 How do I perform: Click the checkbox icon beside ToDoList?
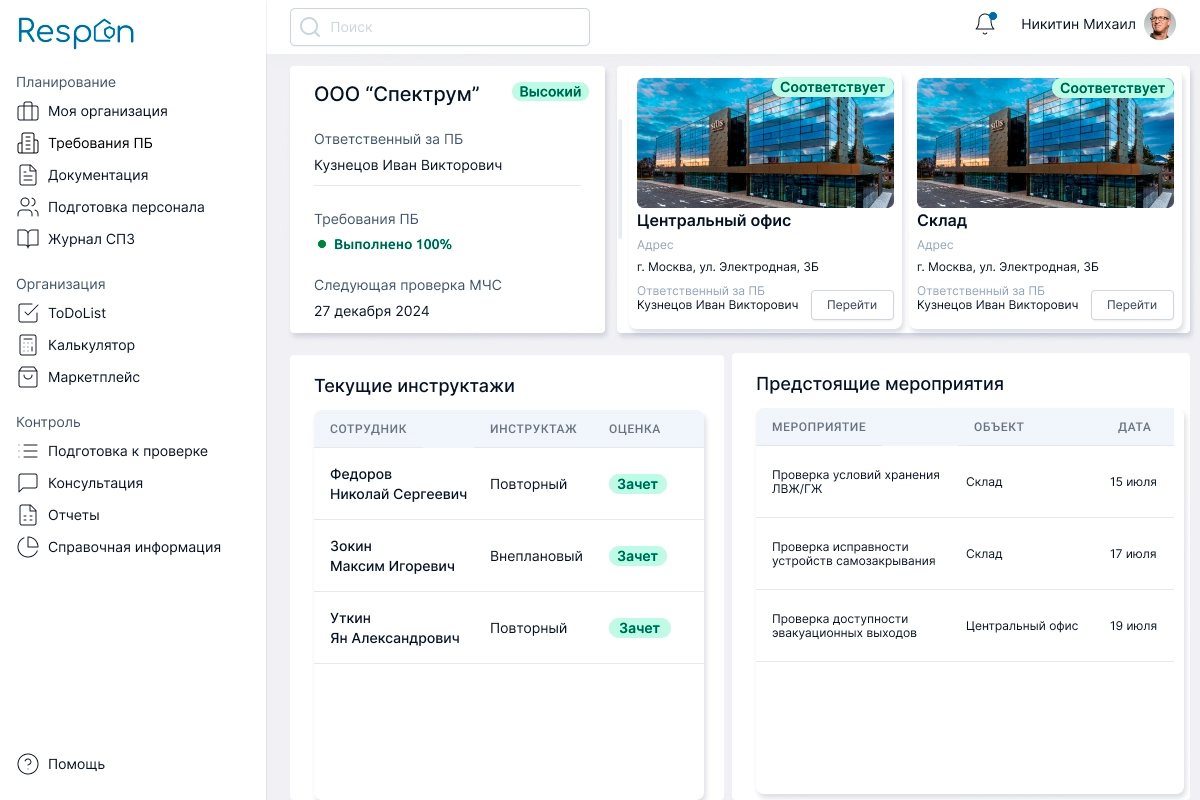tap(28, 313)
